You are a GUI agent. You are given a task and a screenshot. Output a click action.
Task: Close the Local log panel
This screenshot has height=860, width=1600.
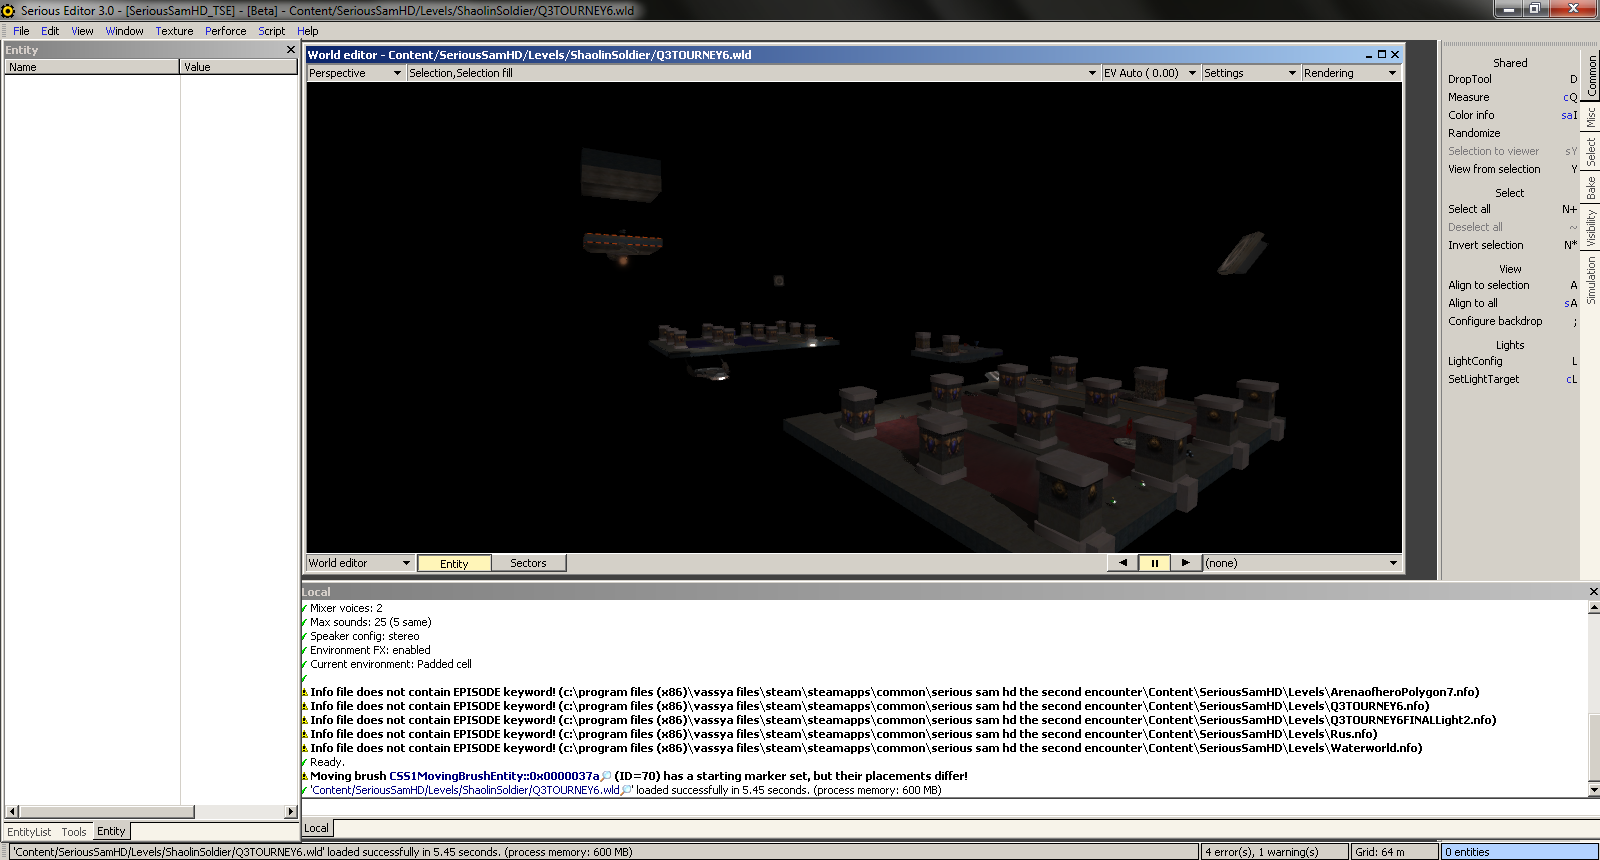pos(1593,592)
